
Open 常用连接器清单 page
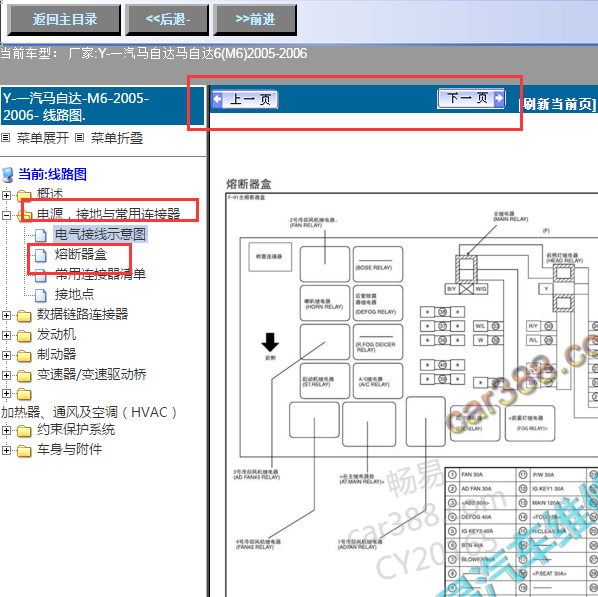[100, 274]
